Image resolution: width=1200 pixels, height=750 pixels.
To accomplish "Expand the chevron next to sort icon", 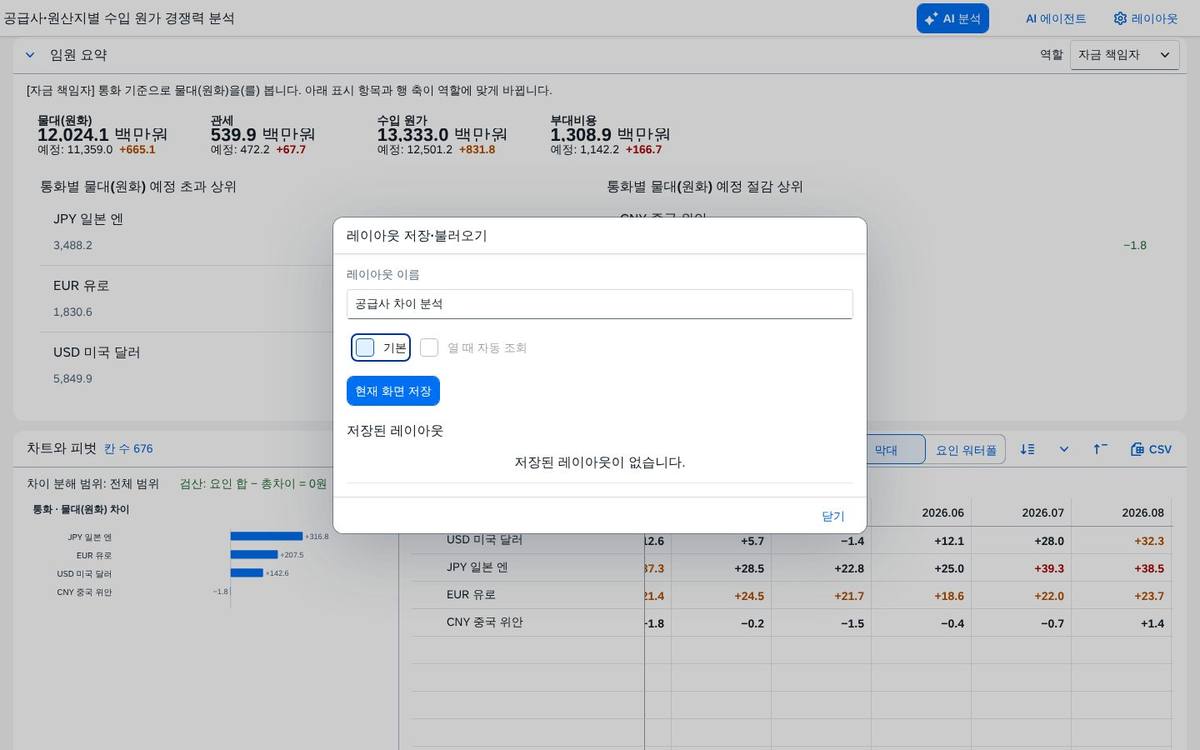I will tap(1064, 450).
